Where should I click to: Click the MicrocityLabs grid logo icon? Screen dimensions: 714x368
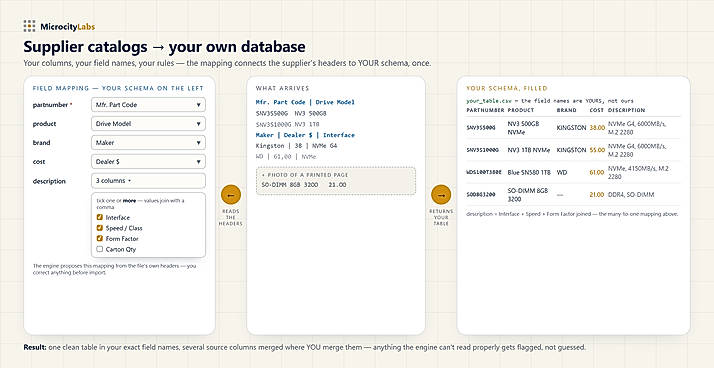tap(29, 26)
